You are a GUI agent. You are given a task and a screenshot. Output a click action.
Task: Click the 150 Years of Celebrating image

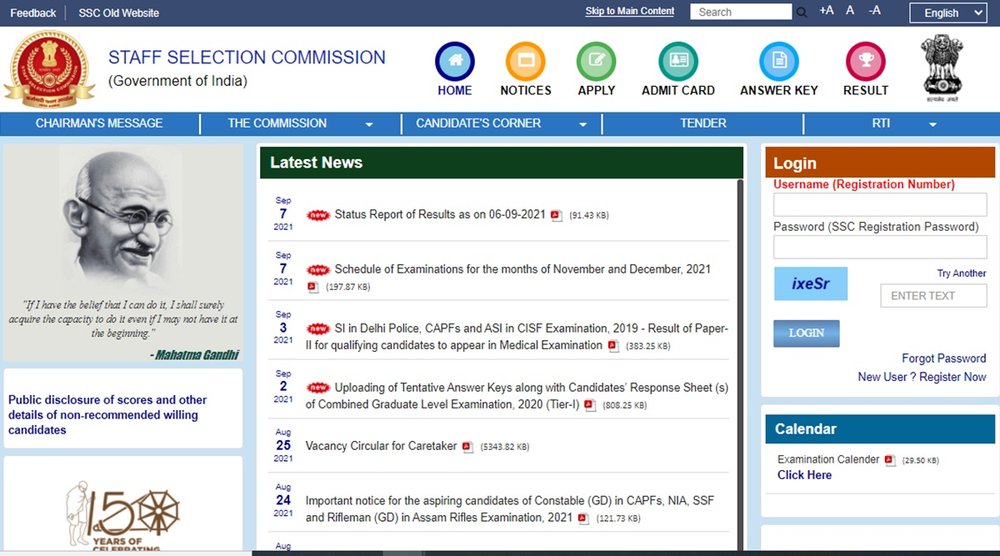tap(123, 515)
